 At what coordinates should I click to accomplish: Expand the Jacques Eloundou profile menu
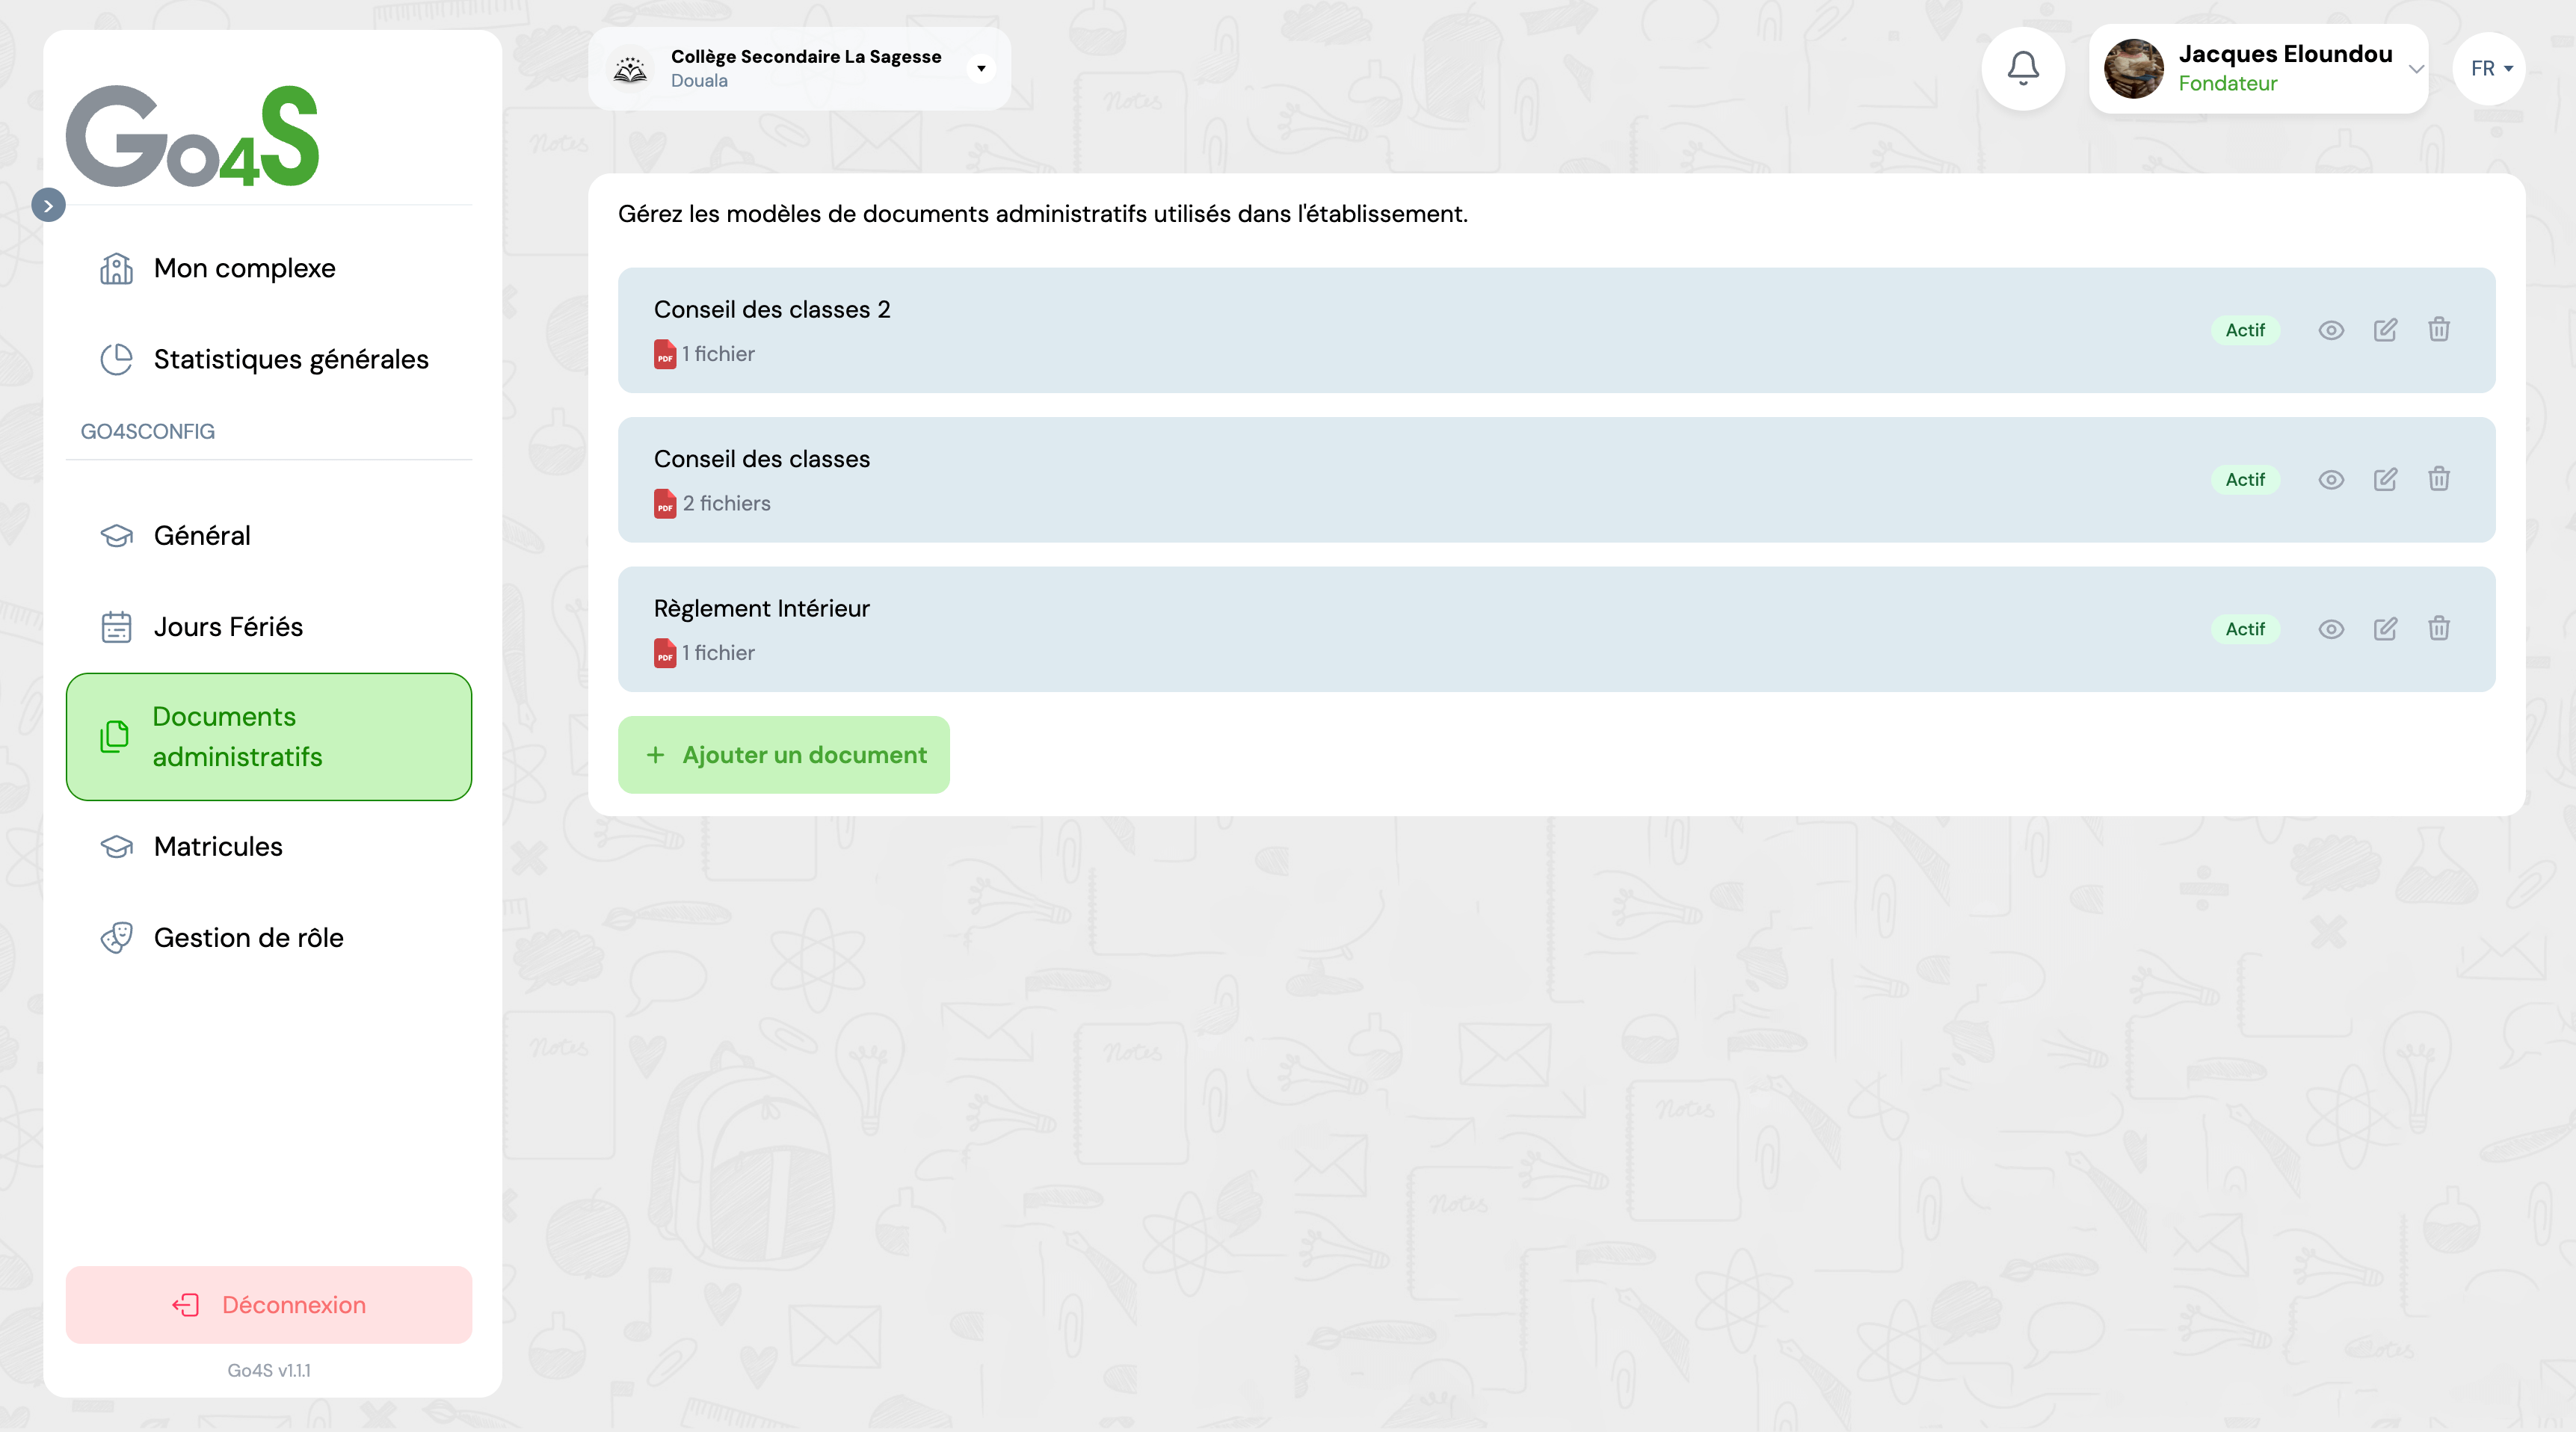(x=2415, y=69)
